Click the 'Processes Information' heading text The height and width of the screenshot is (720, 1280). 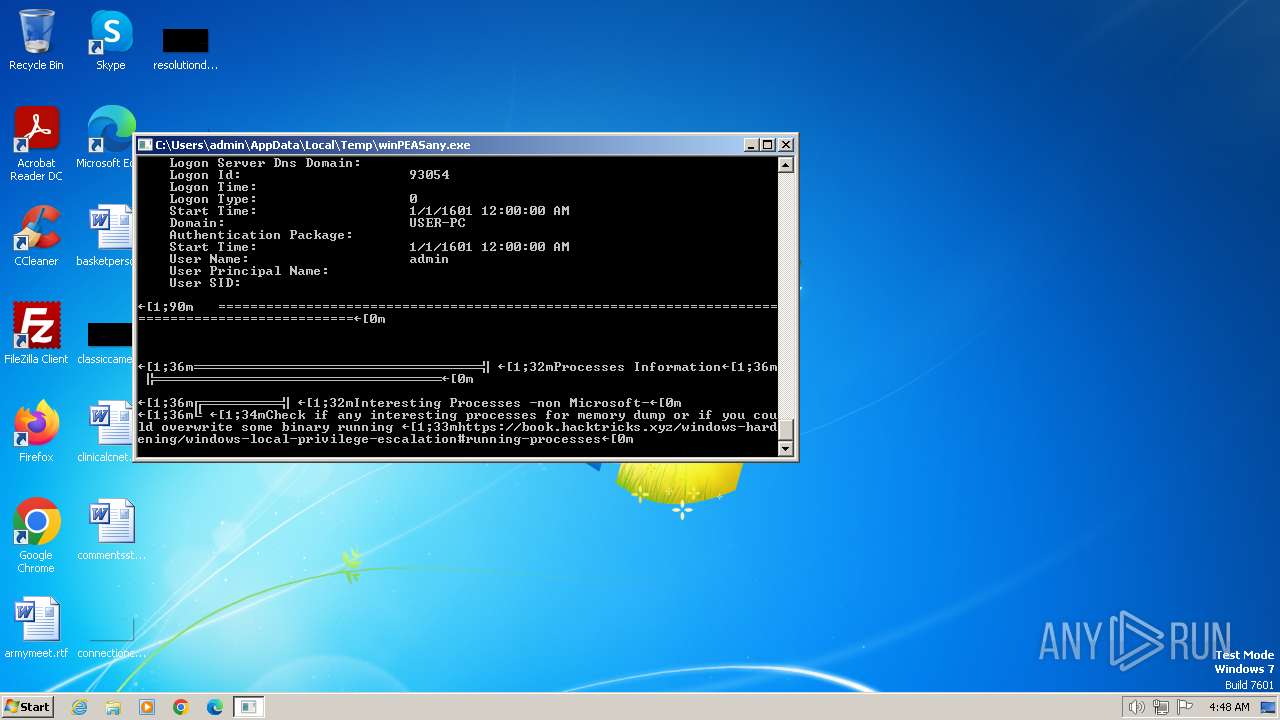[637, 367]
